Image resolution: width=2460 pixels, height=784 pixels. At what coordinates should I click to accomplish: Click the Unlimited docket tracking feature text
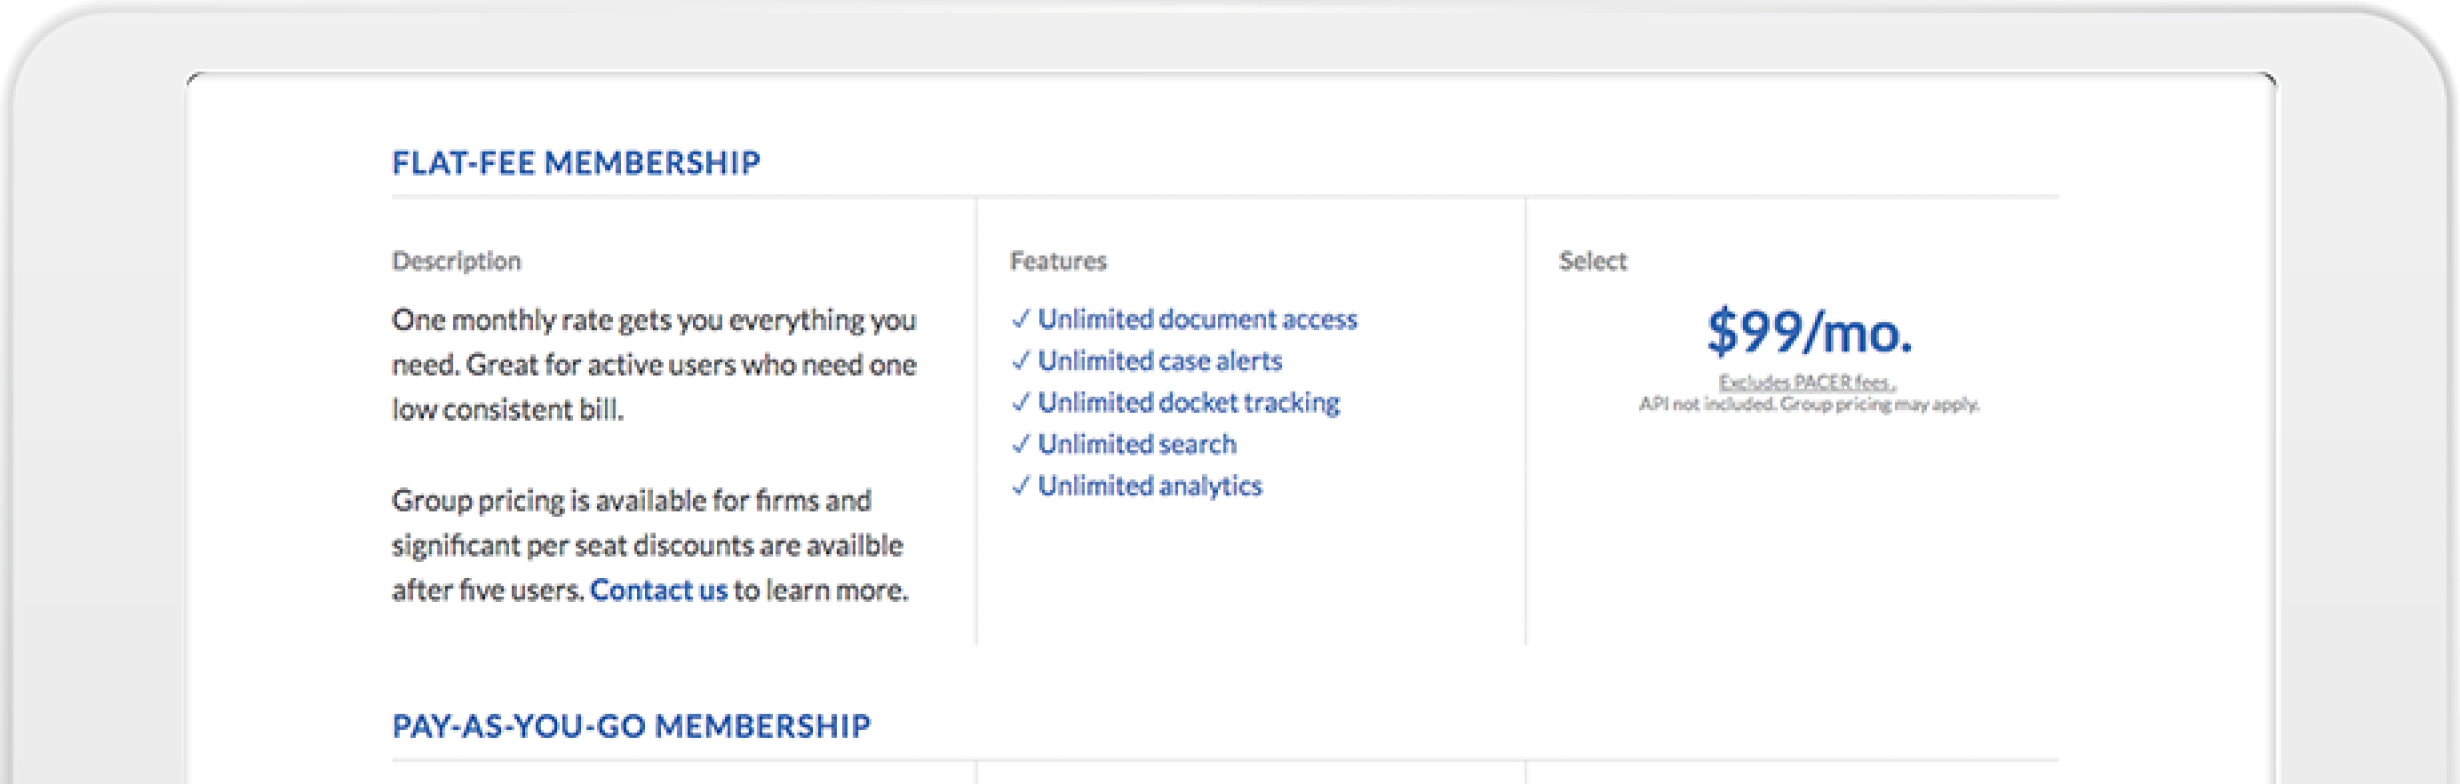click(x=1188, y=403)
